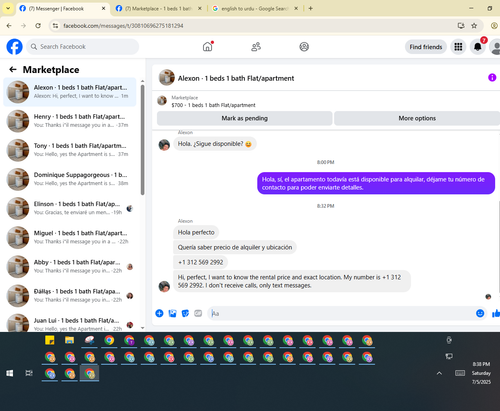Open Tony chat in list
500x411 pixels.
(70, 150)
